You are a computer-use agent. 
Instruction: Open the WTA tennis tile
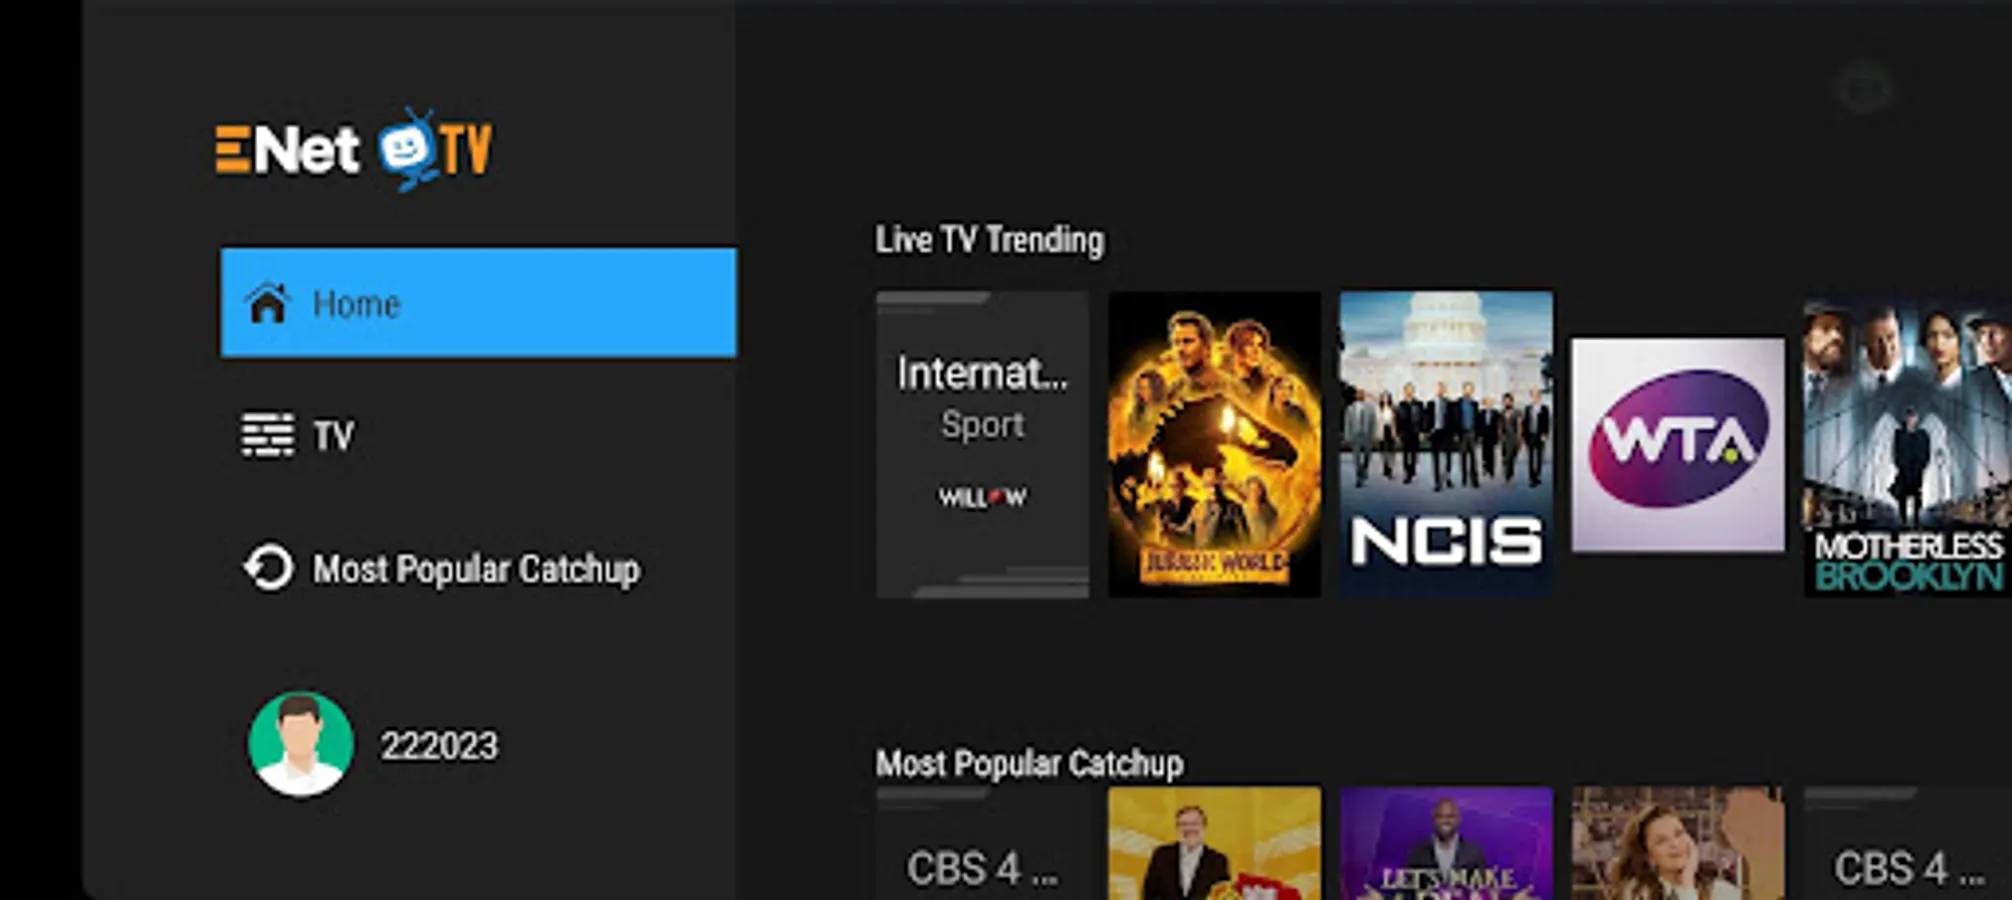pos(1678,444)
